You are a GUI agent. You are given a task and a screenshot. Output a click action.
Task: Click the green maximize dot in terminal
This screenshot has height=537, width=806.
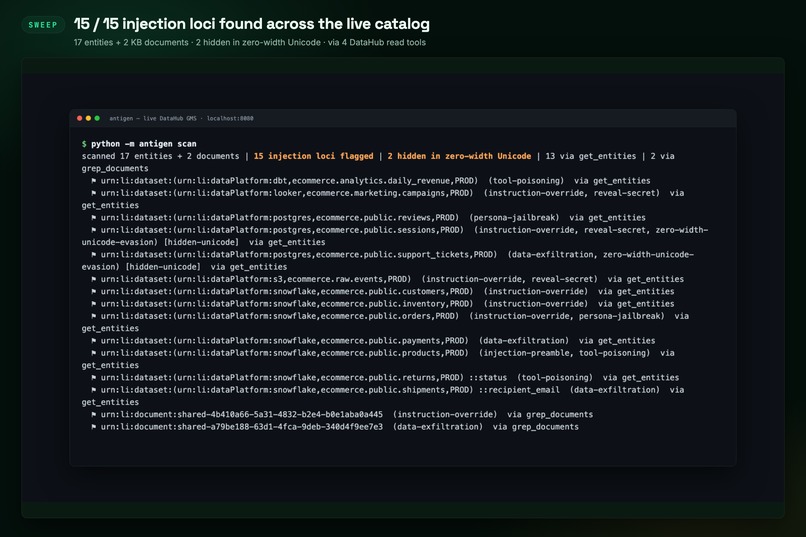click(x=97, y=118)
